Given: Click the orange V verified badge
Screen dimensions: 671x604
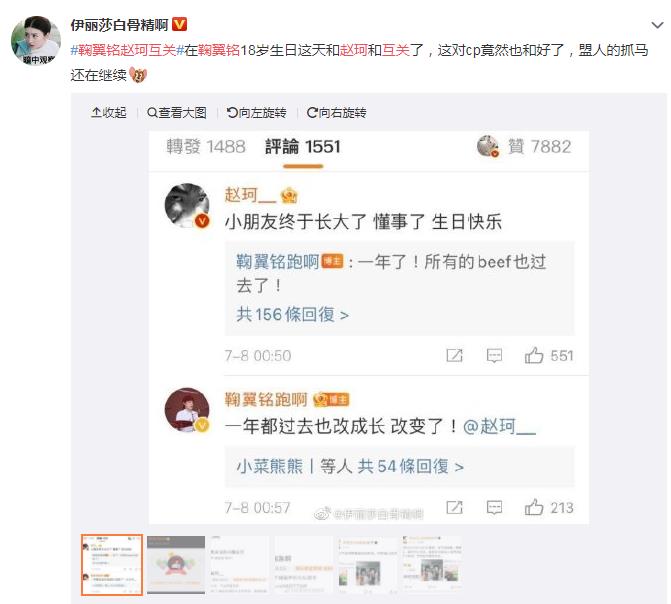Looking at the screenshot, I should [179, 24].
